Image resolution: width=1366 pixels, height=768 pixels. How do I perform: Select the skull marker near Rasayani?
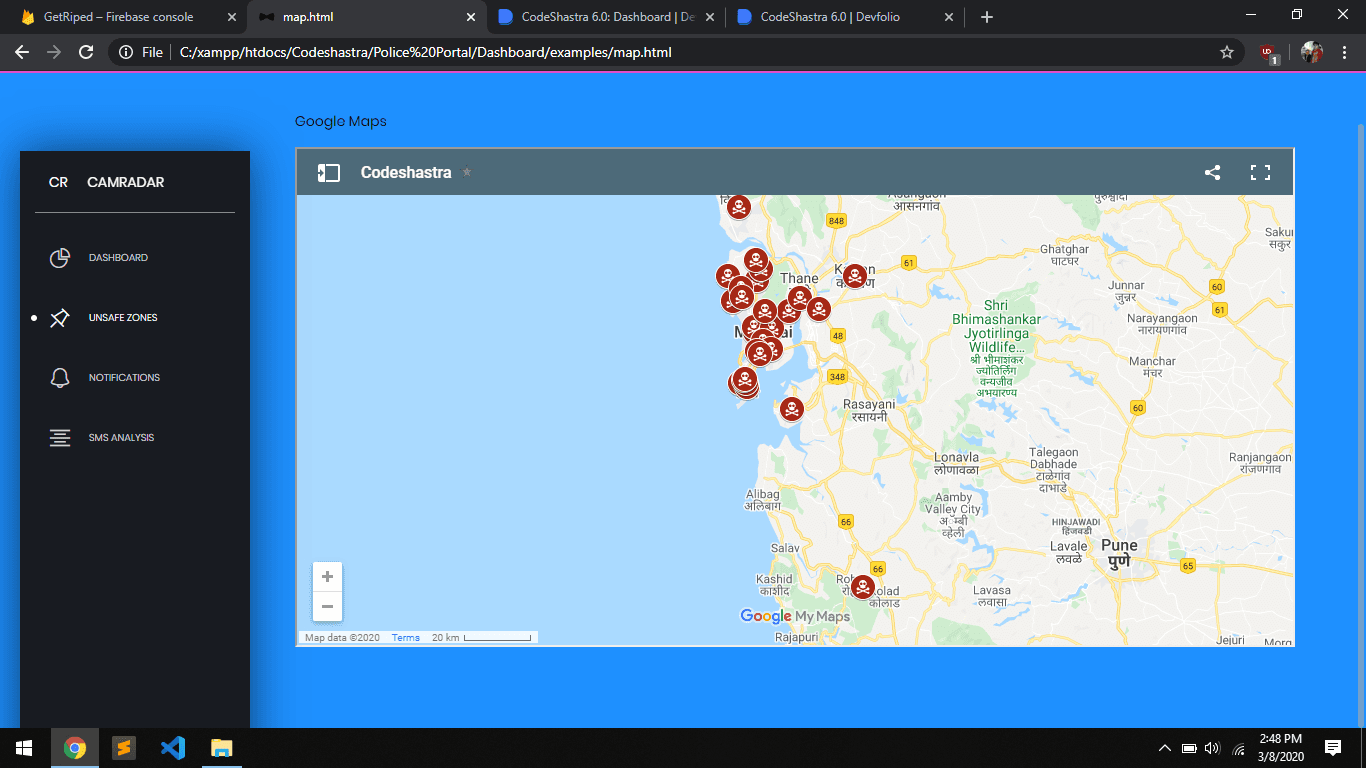[791, 409]
